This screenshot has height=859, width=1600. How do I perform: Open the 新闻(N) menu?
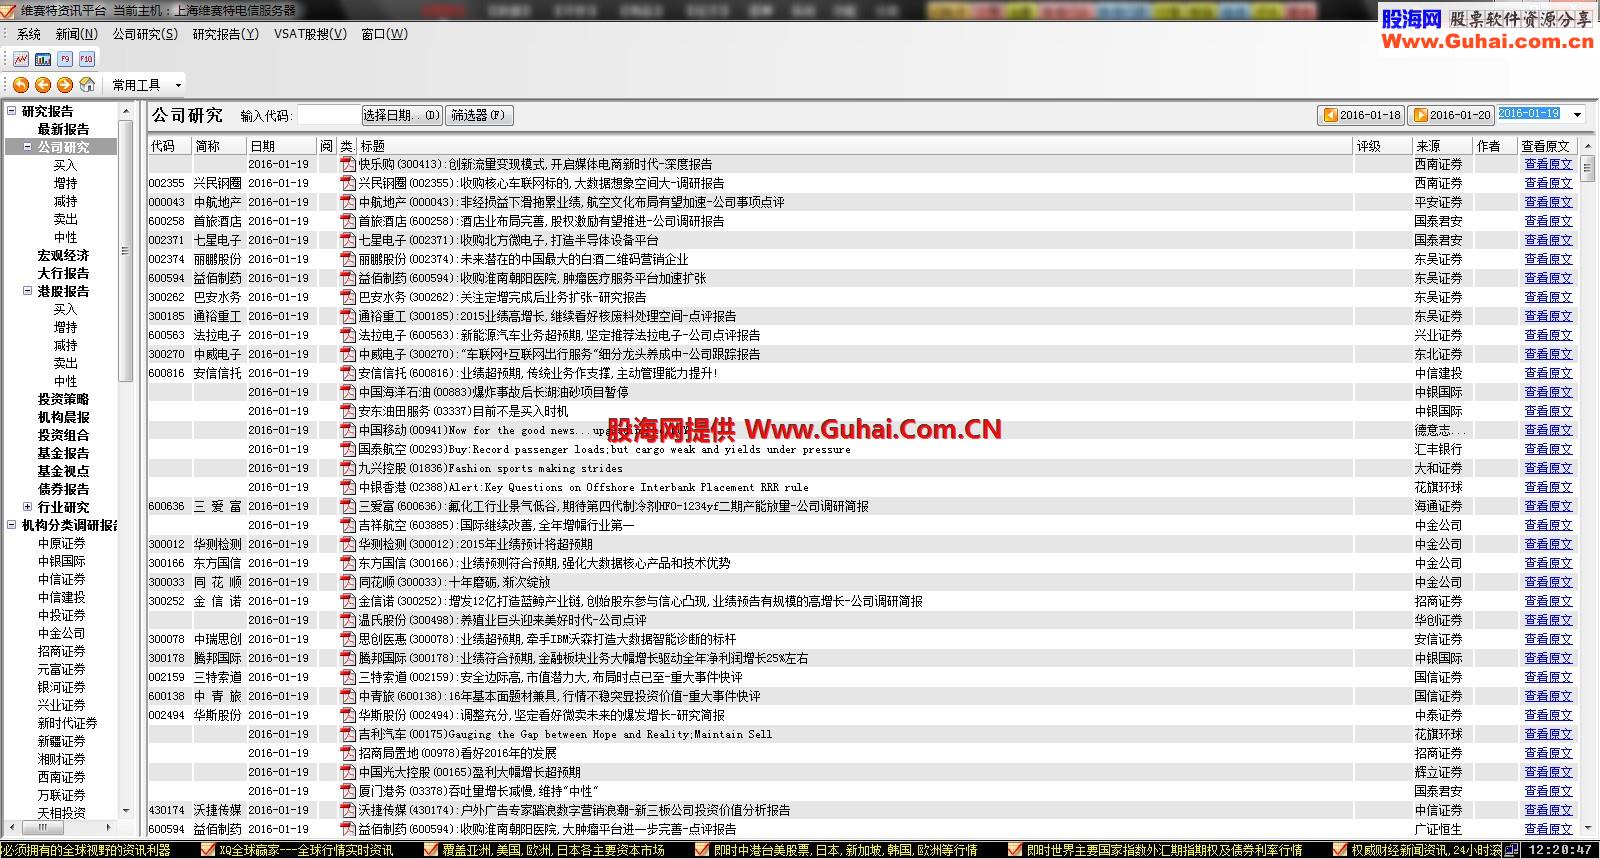tap(77, 34)
